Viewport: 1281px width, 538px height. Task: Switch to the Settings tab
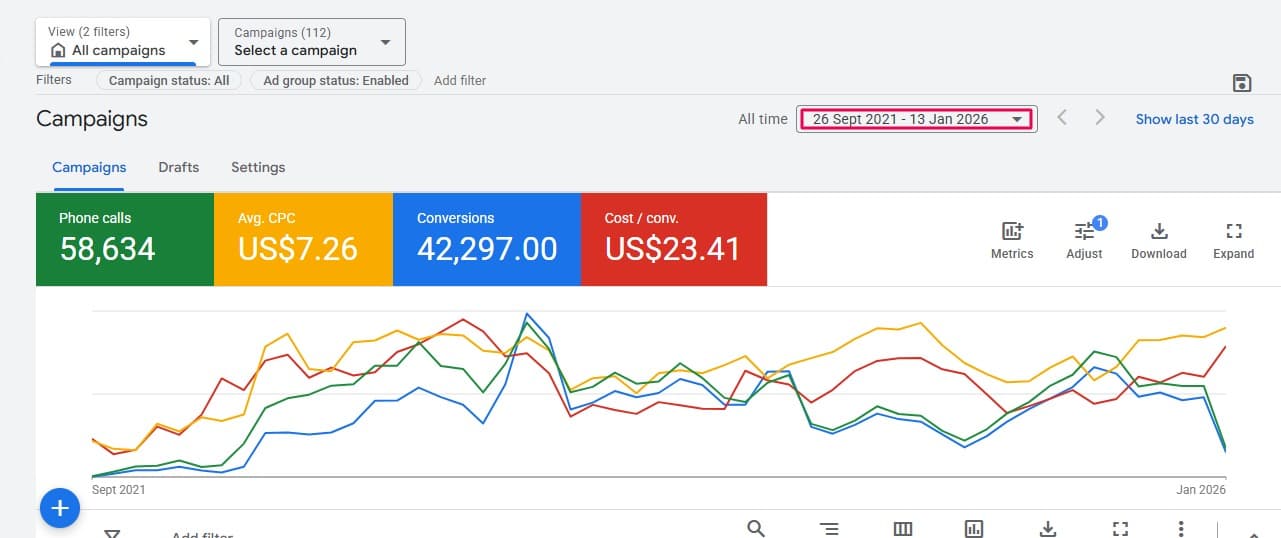click(258, 167)
